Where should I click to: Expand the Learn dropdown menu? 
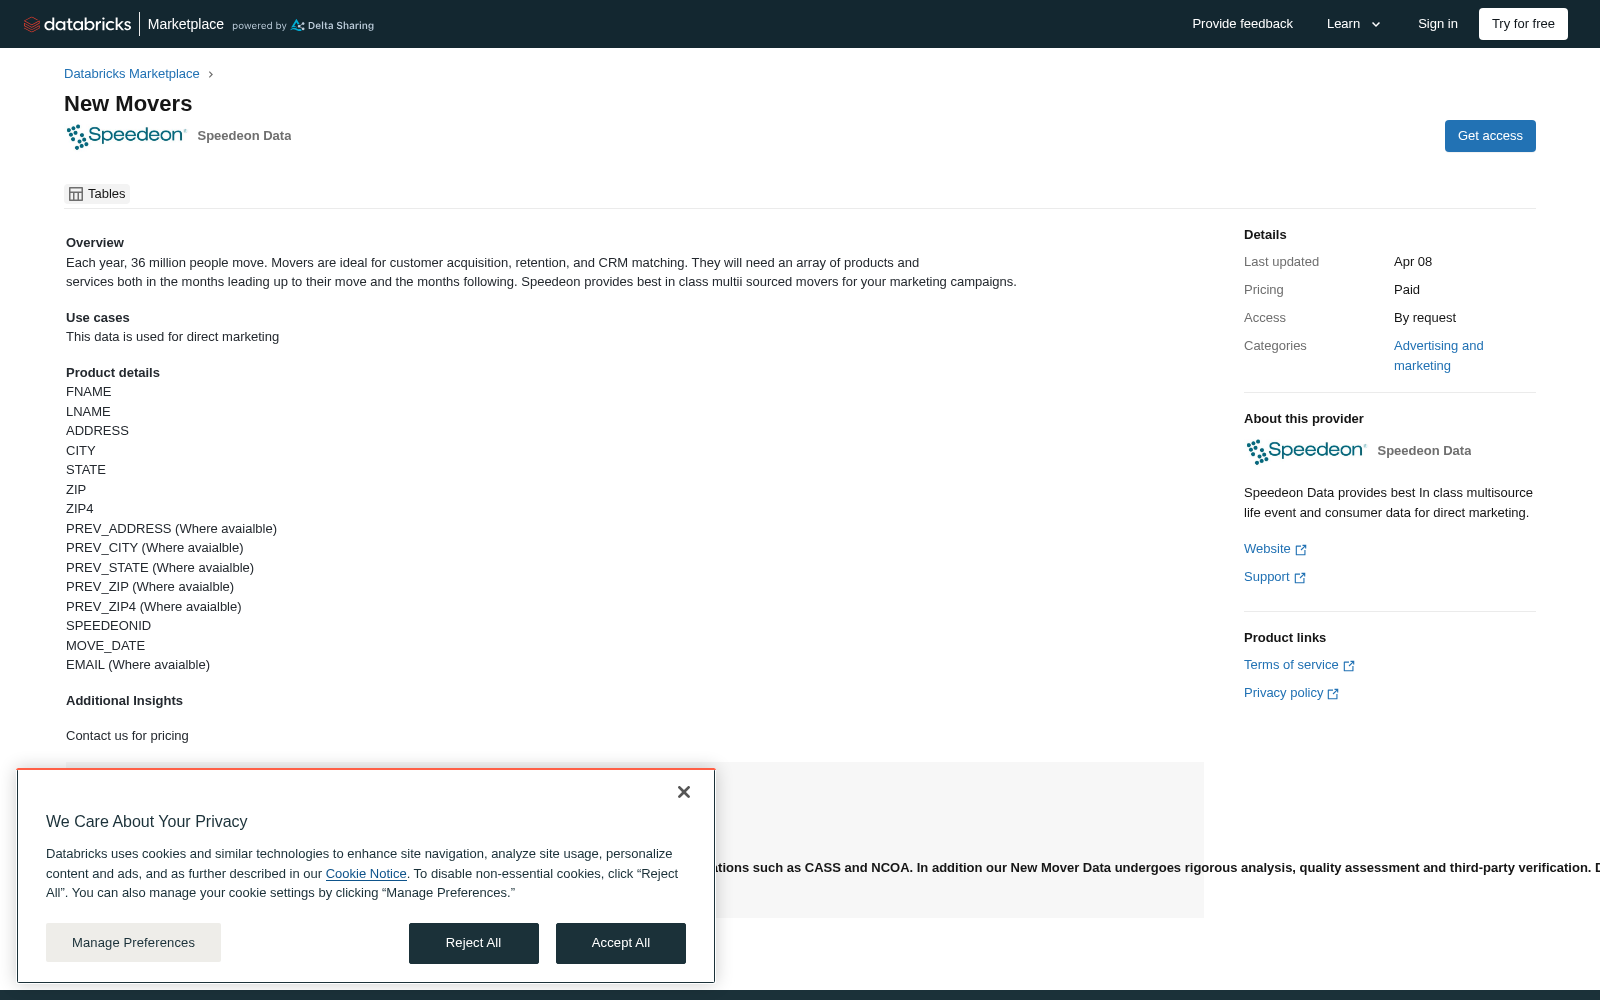[x=1354, y=24]
